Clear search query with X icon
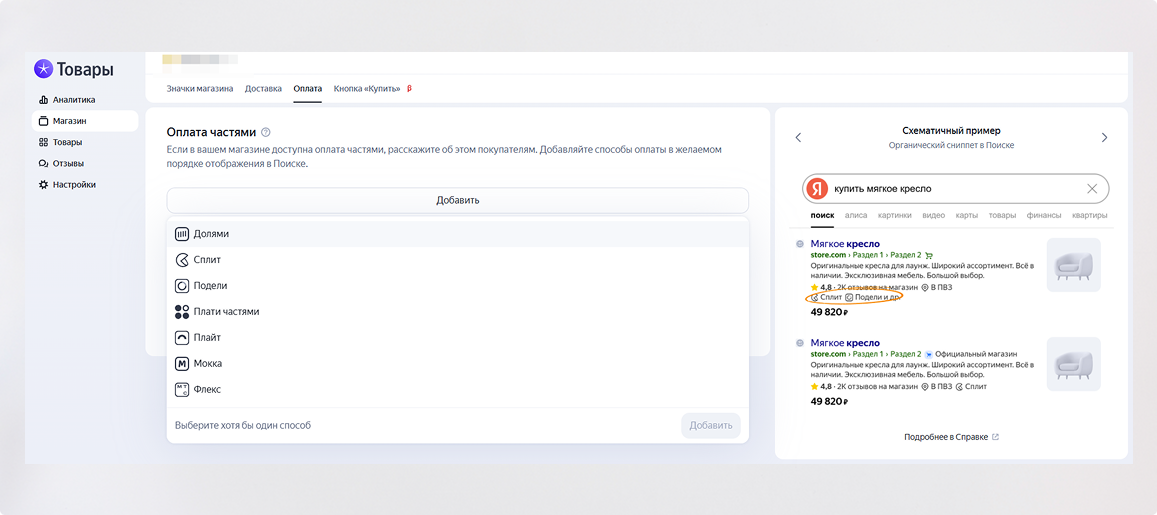Image resolution: width=1157 pixels, height=515 pixels. tap(1092, 189)
